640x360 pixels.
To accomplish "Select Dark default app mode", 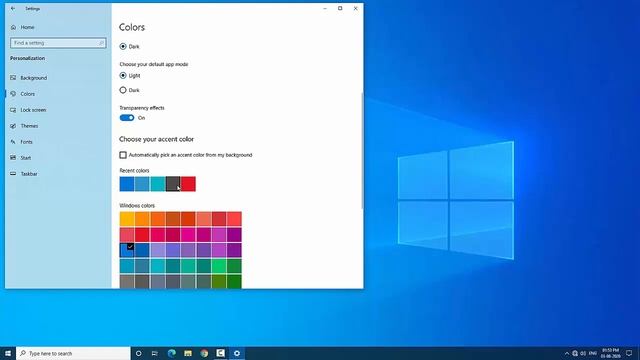I will 123,90.
